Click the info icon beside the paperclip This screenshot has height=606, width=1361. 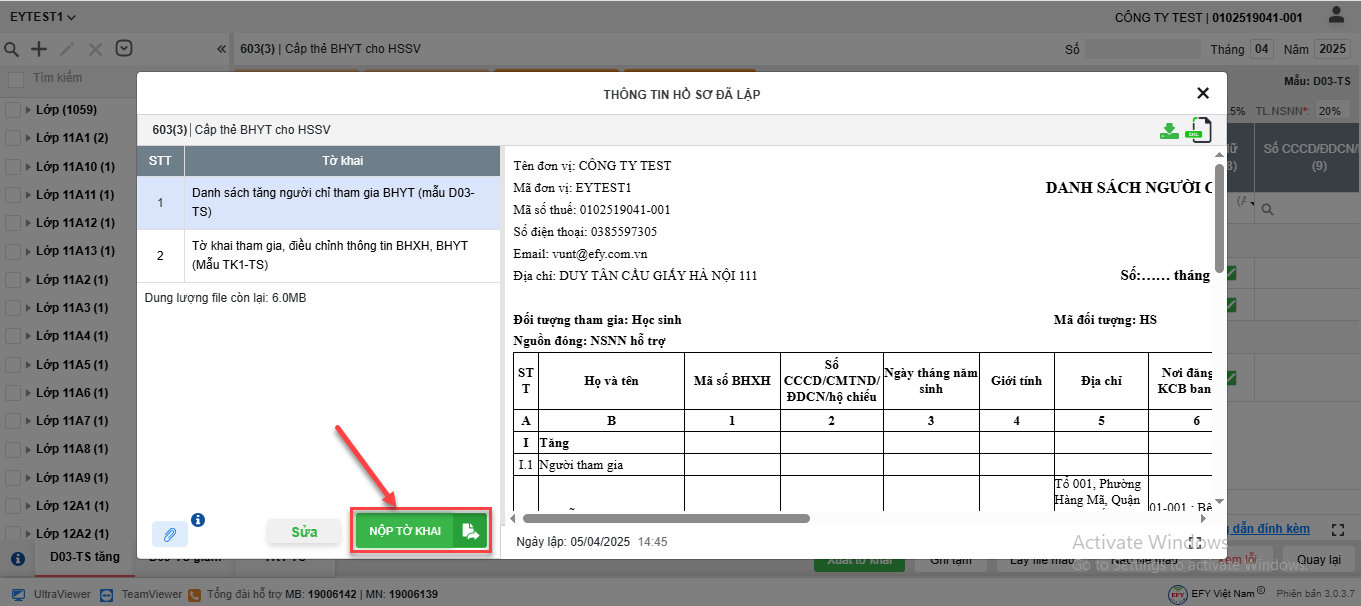[x=198, y=520]
